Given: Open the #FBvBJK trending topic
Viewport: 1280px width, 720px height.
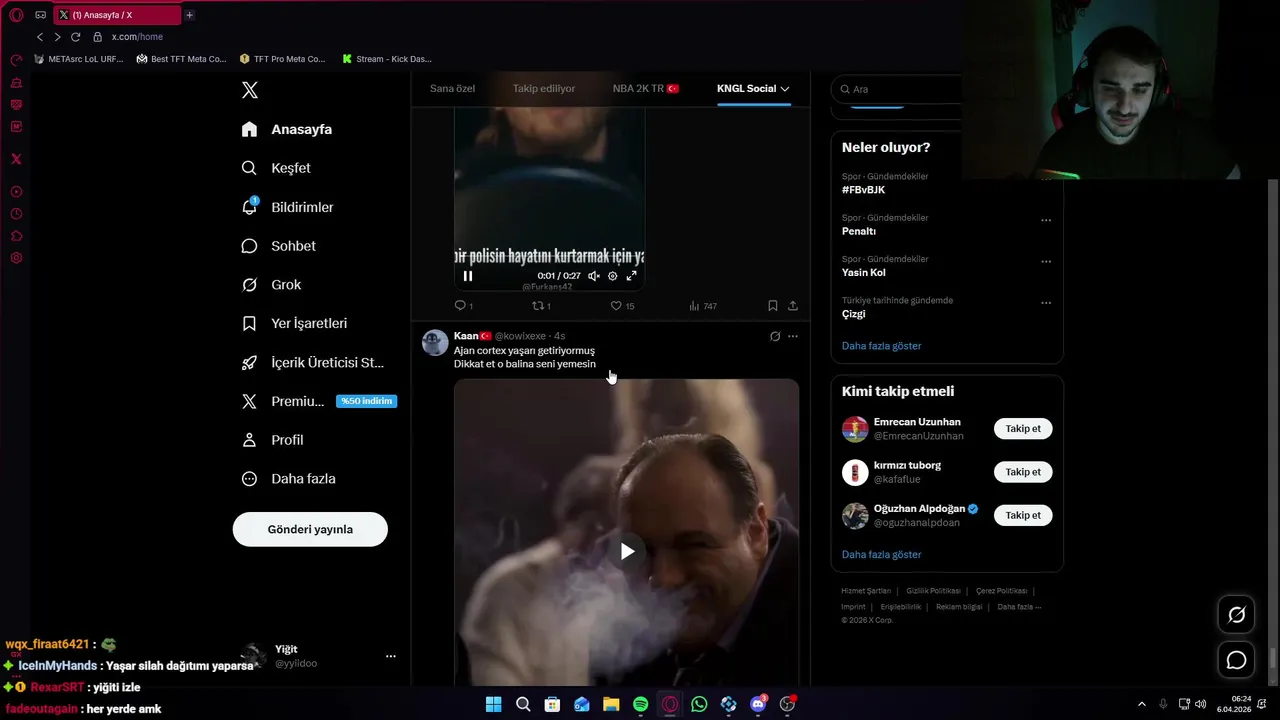Looking at the screenshot, I should click(863, 190).
